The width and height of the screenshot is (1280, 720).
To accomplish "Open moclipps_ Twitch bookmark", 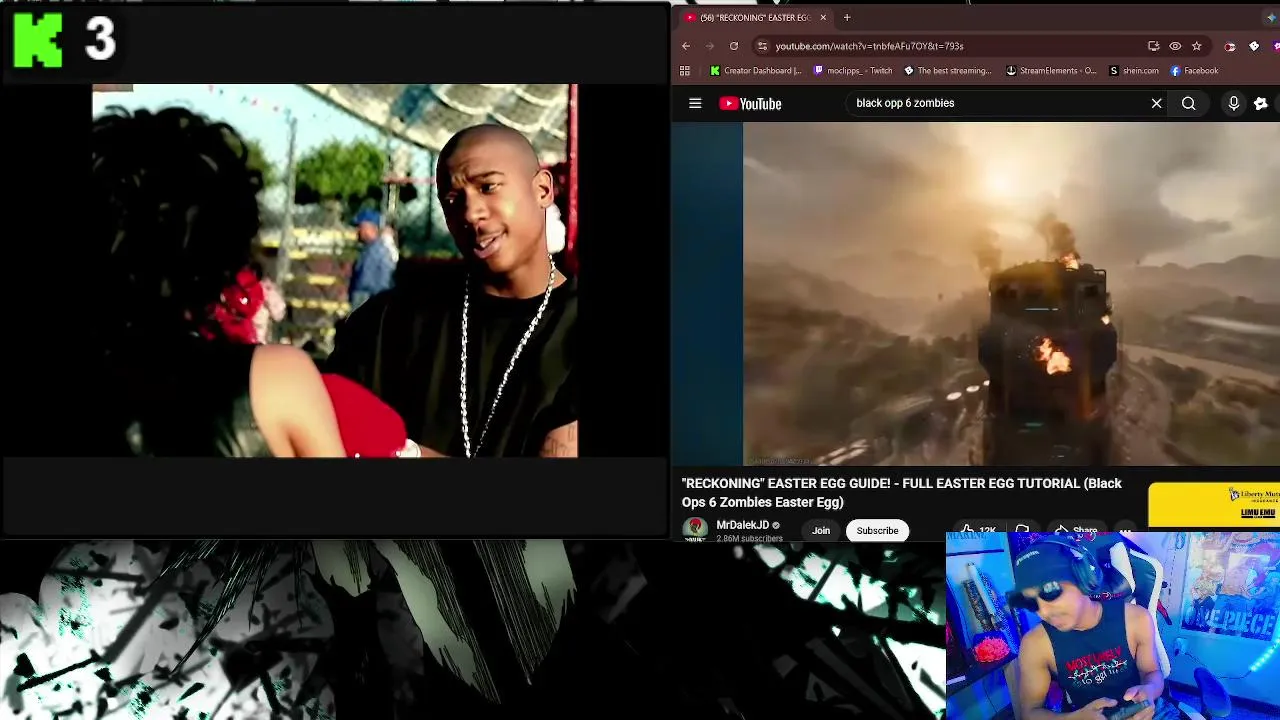I will click(853, 71).
